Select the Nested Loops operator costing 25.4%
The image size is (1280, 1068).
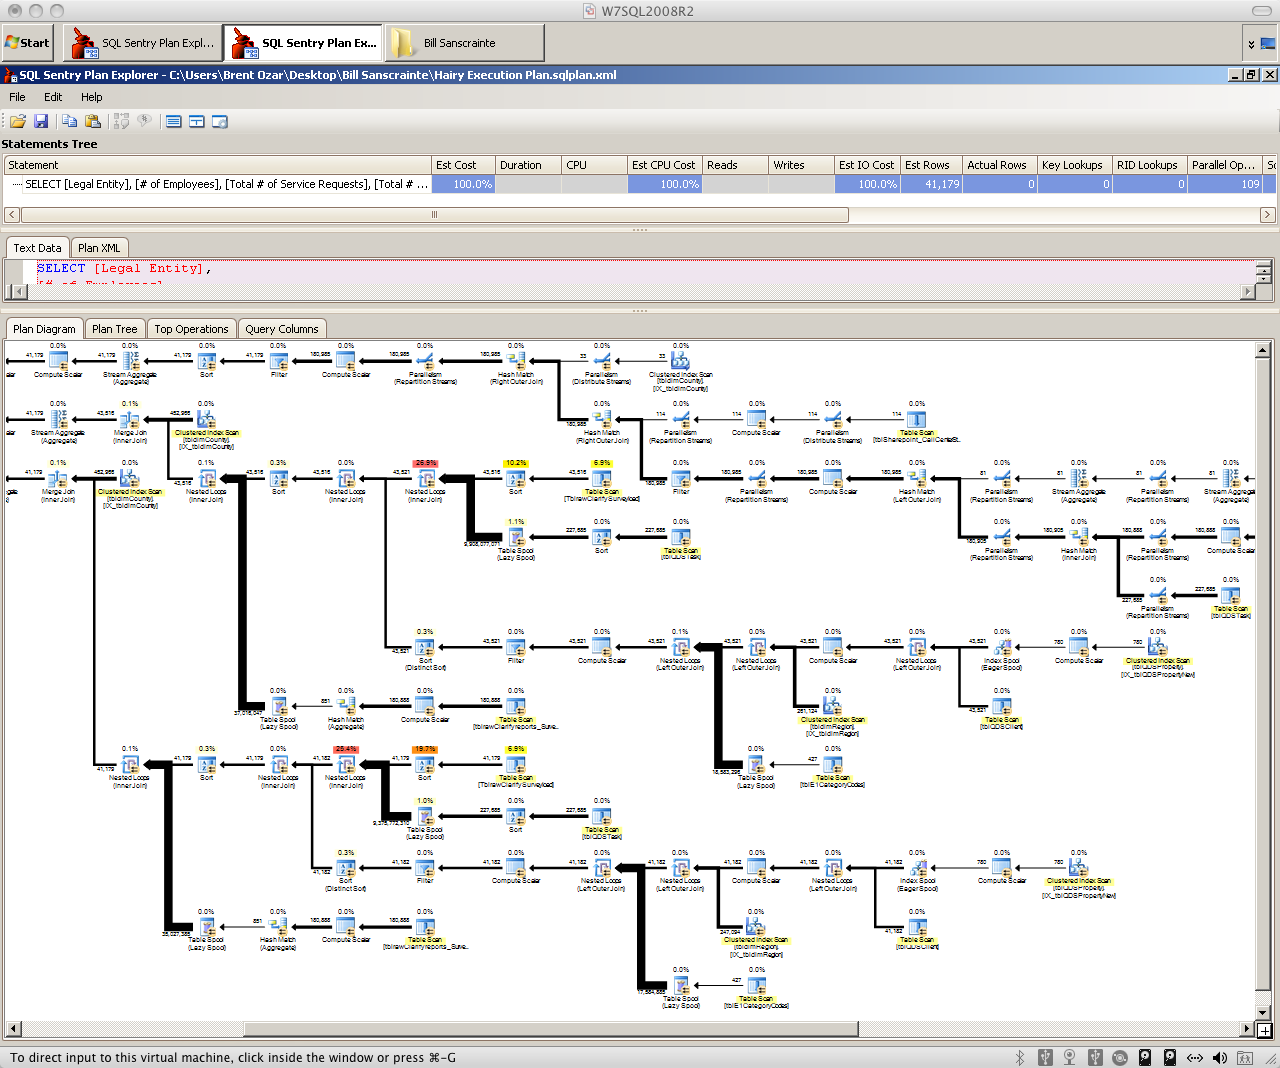coord(346,766)
